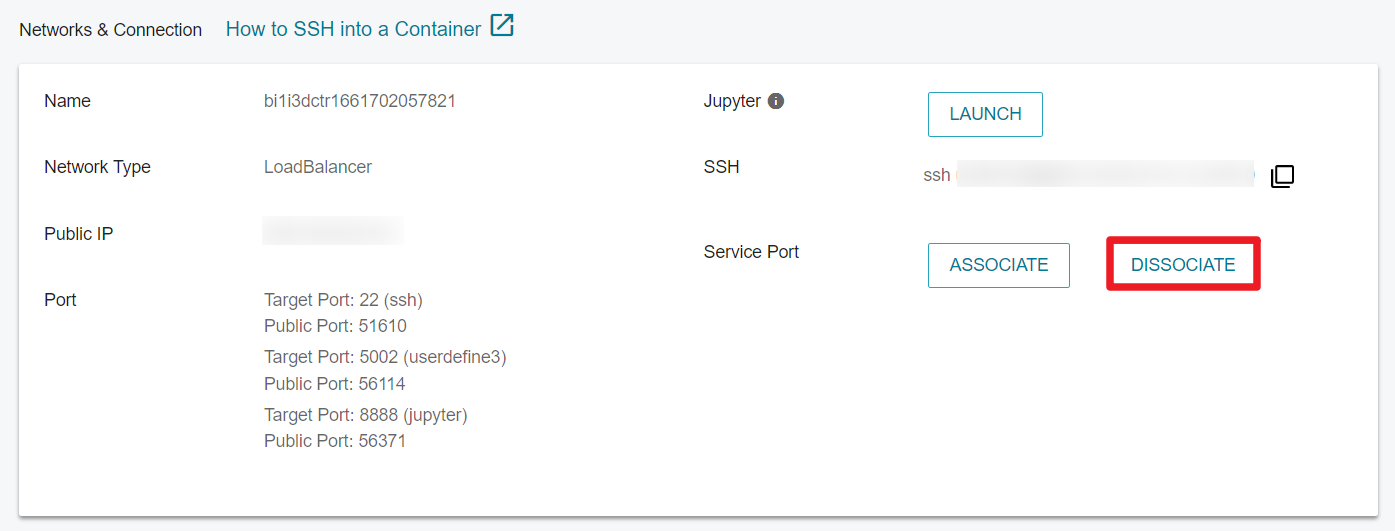Open the How to SSH into a Container link
Image resolution: width=1395 pixels, height=531 pixels.
pyautogui.click(x=353, y=29)
